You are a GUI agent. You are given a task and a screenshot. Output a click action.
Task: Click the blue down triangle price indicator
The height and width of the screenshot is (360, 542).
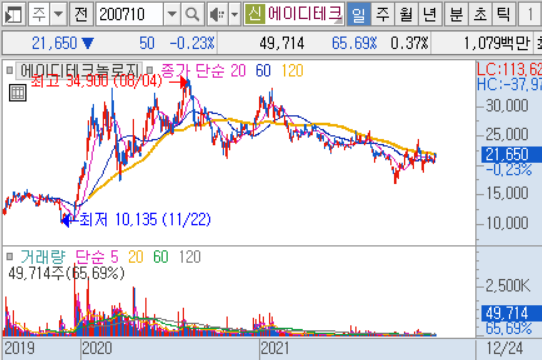point(87,44)
